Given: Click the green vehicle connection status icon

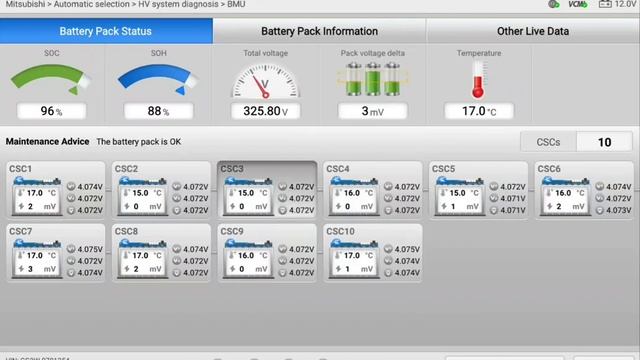Looking at the screenshot, I should 554,4.
